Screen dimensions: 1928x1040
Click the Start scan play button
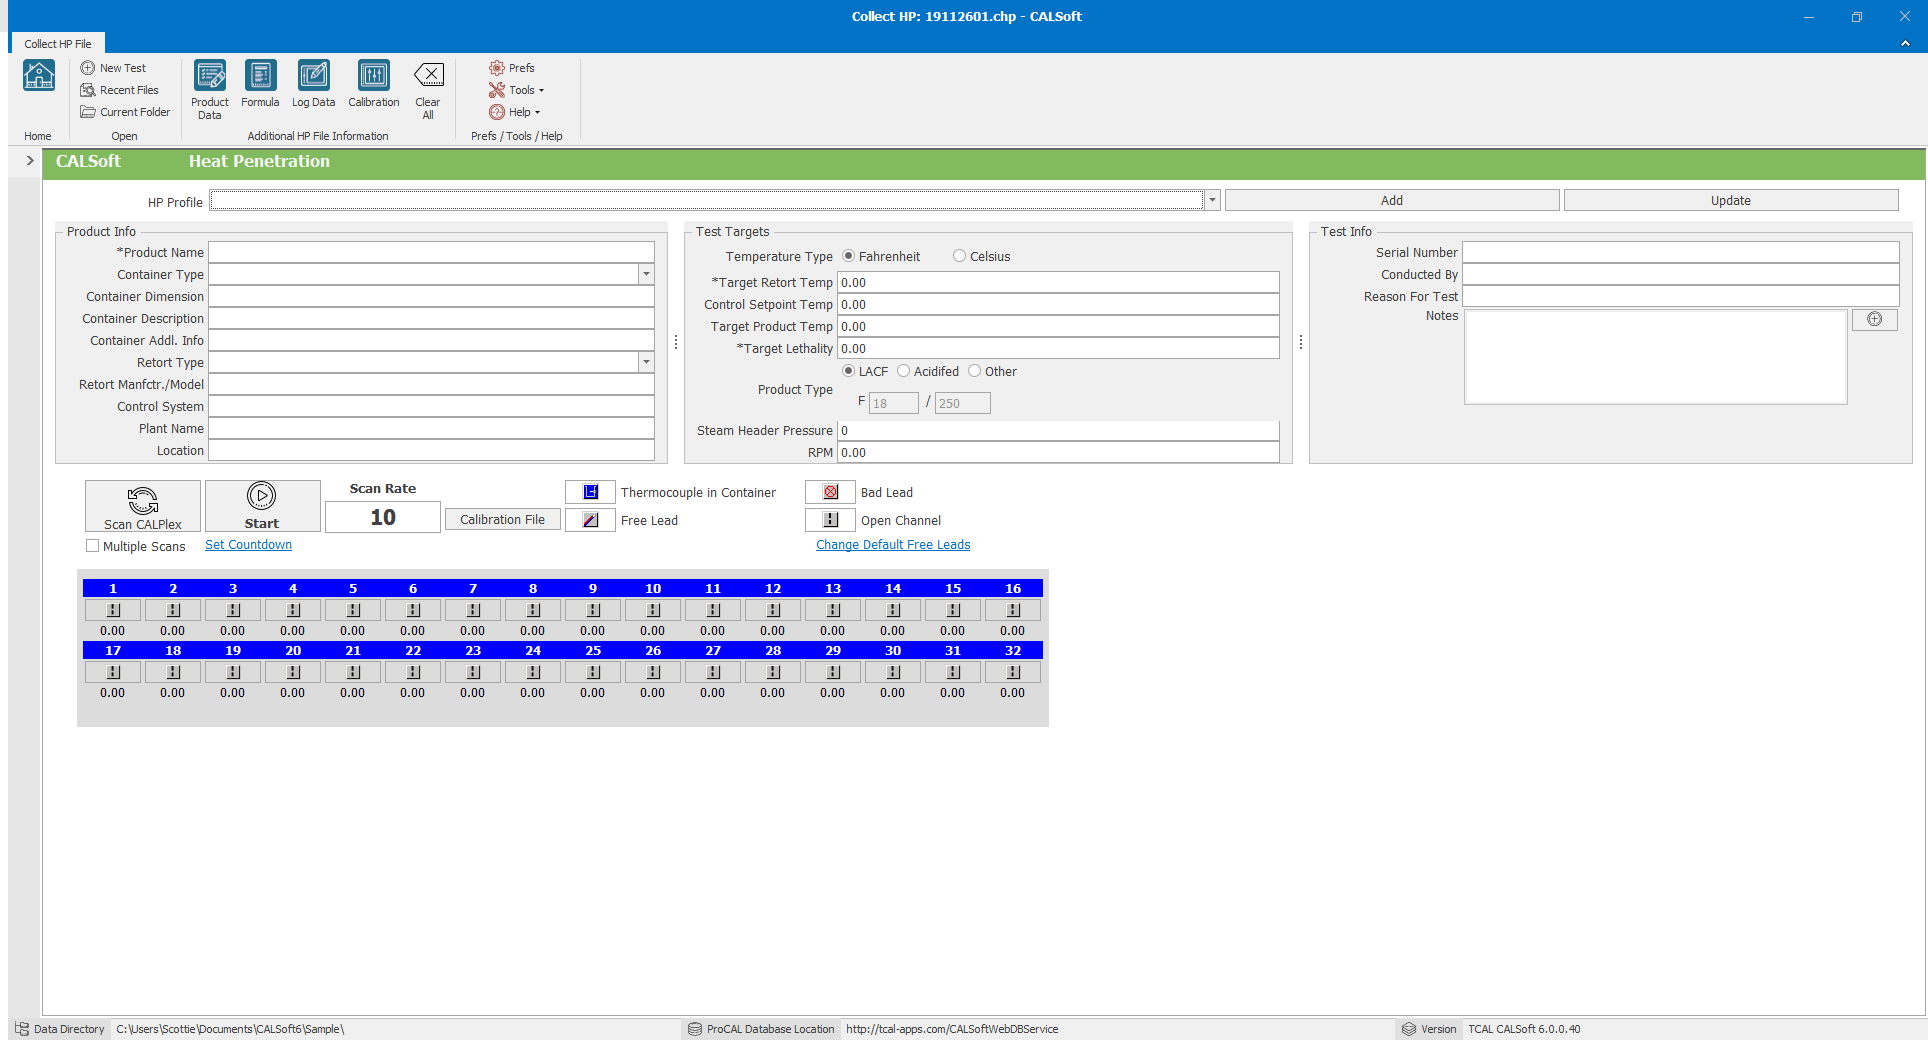262,506
